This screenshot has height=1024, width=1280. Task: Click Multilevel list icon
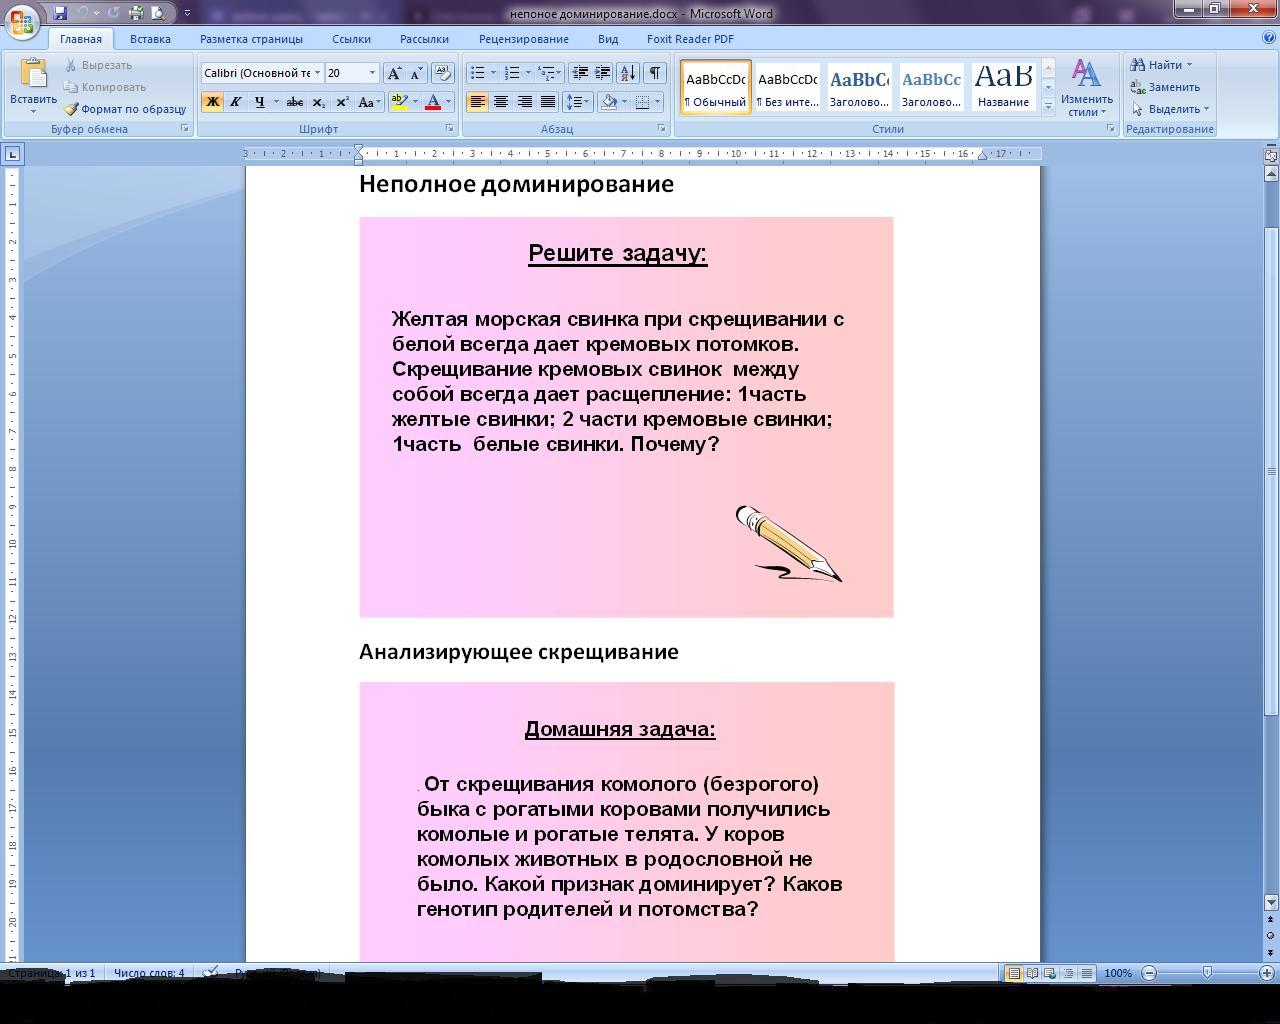pos(546,73)
